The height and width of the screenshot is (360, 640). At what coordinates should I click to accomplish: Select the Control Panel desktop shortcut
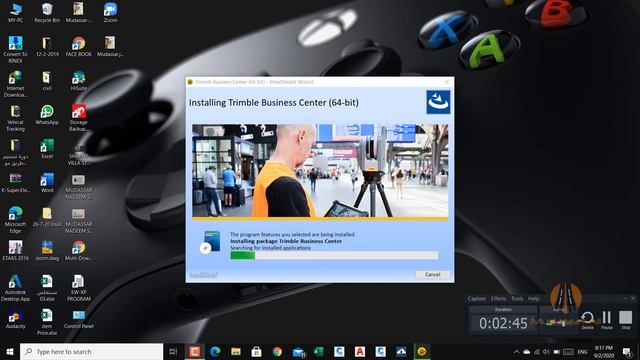click(78, 319)
